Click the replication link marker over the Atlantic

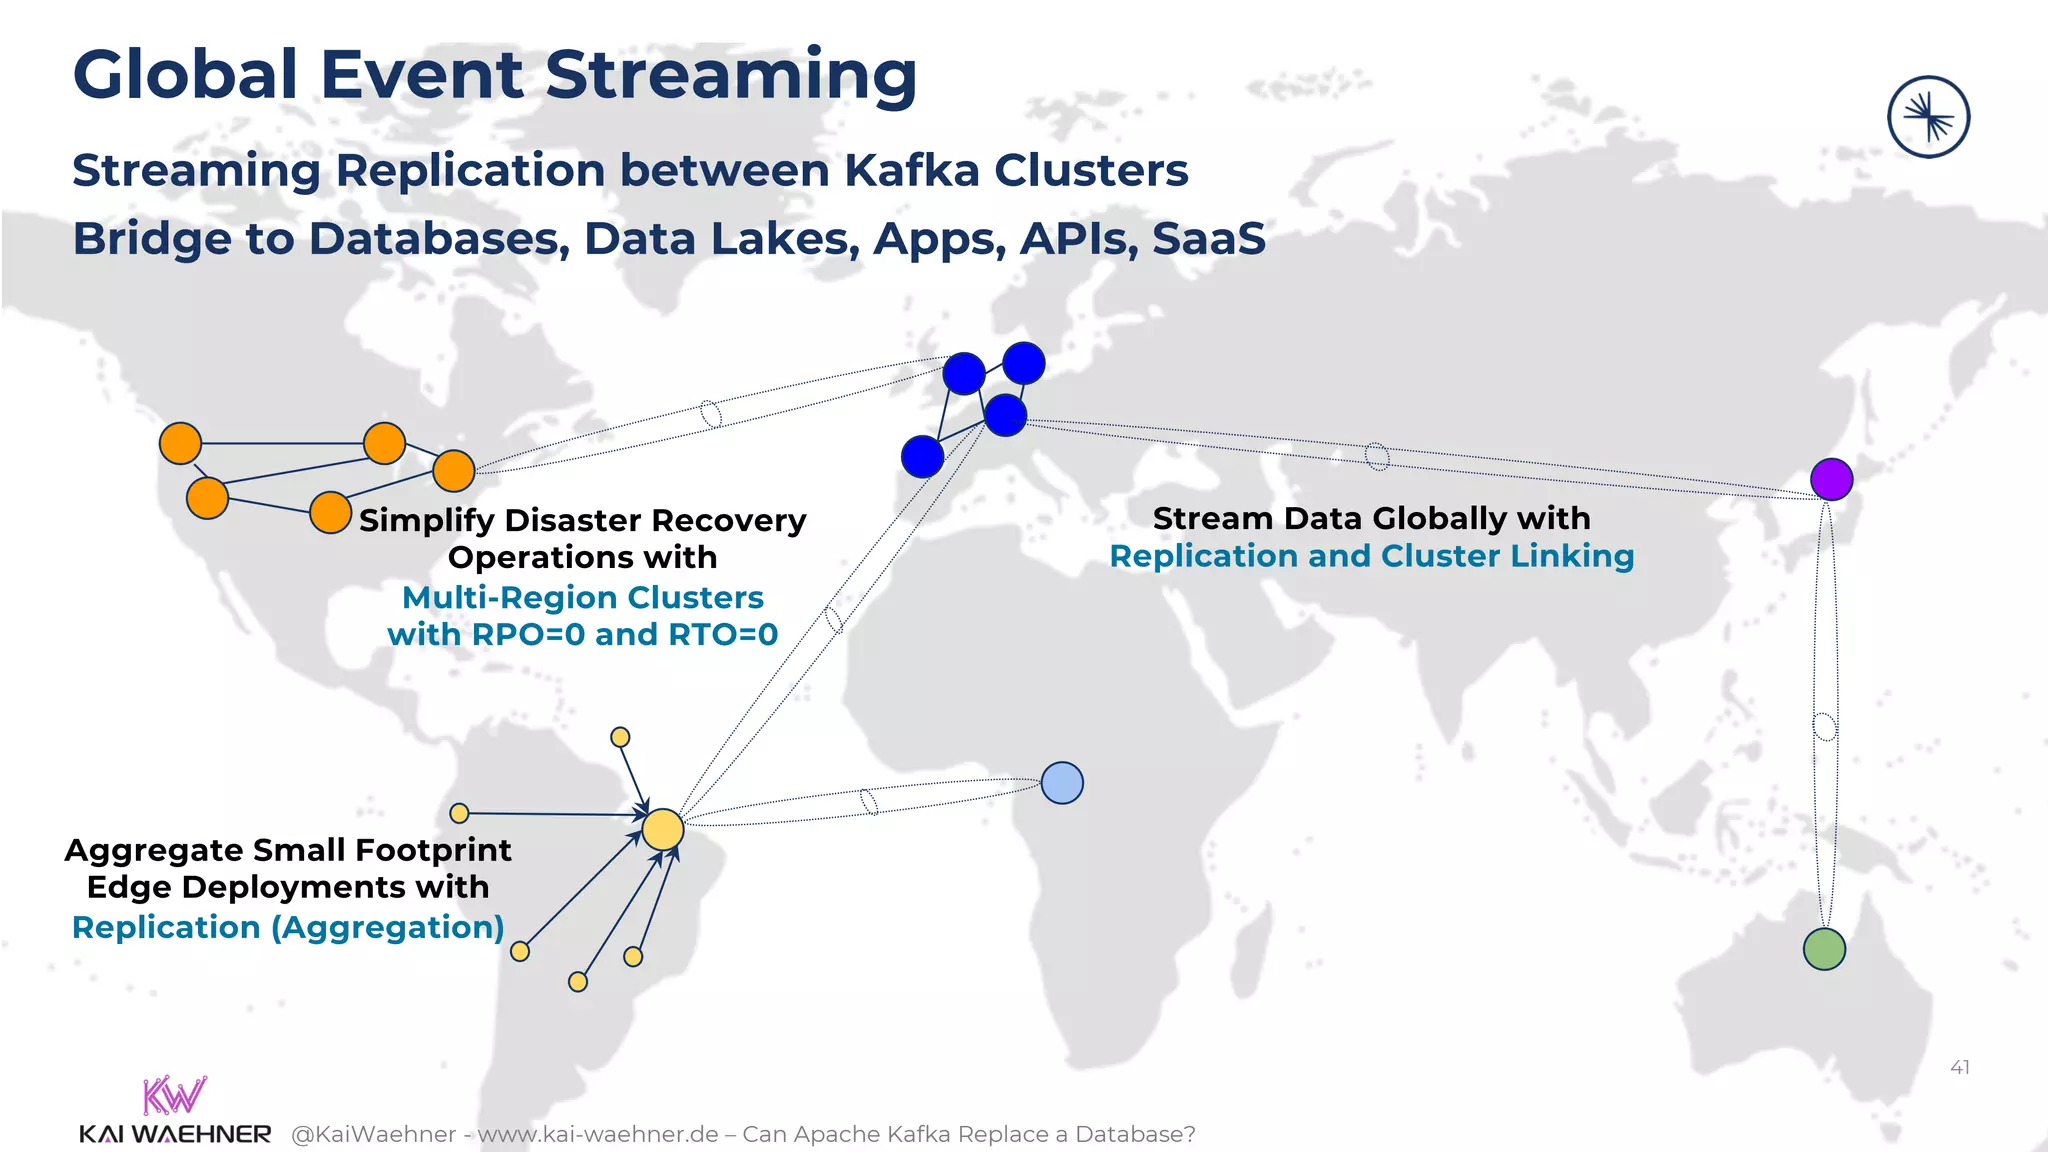pos(711,413)
